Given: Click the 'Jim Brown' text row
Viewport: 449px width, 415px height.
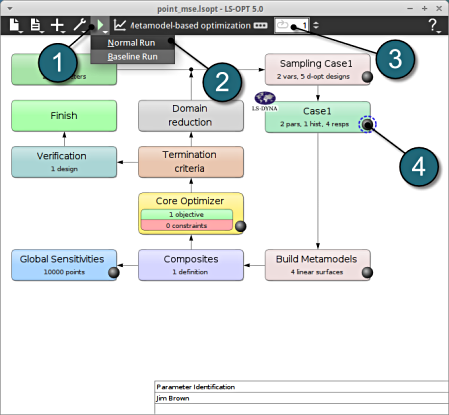Looking at the screenshot, I should [302, 398].
